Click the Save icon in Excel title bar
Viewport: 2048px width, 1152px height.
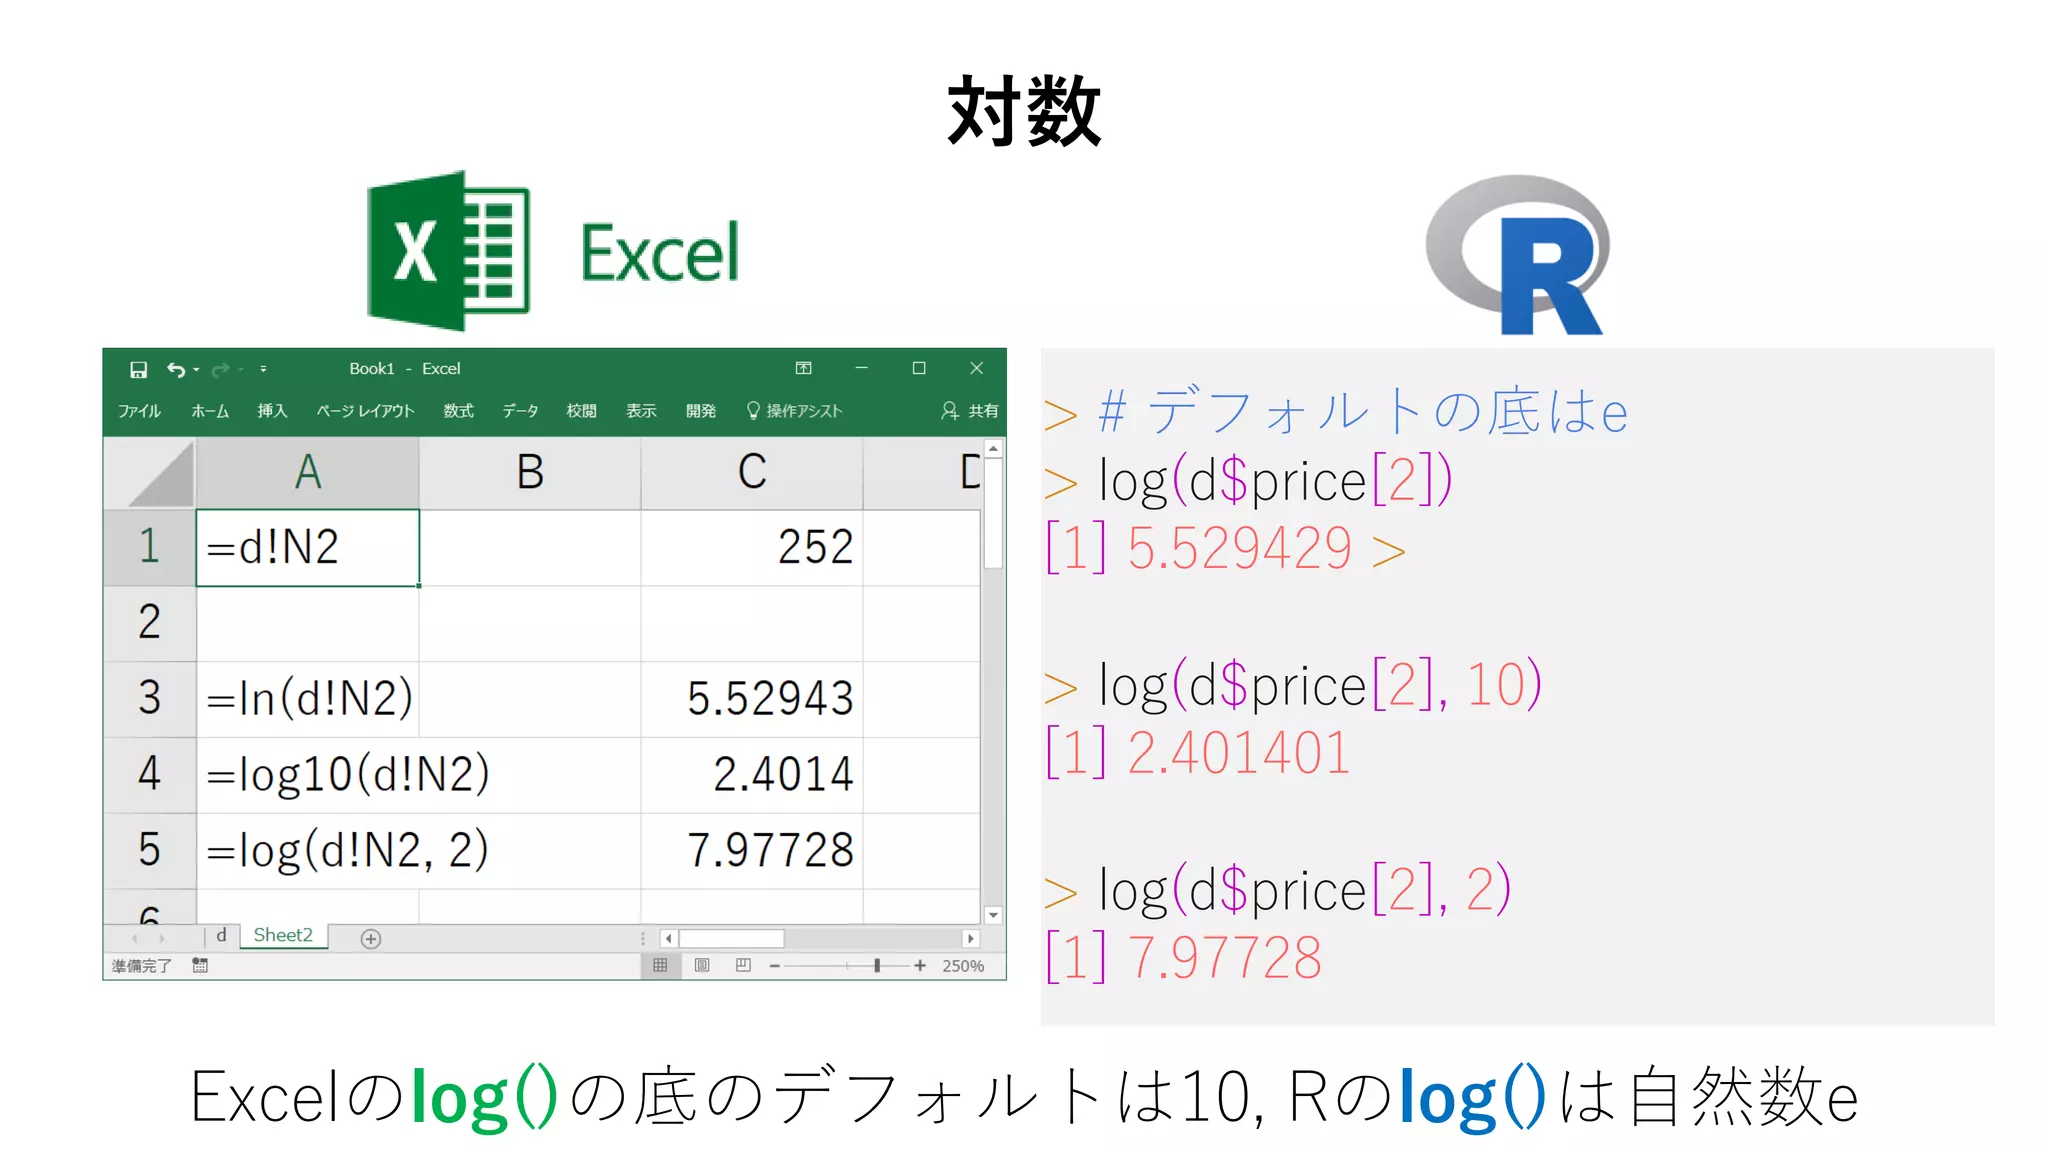139,369
